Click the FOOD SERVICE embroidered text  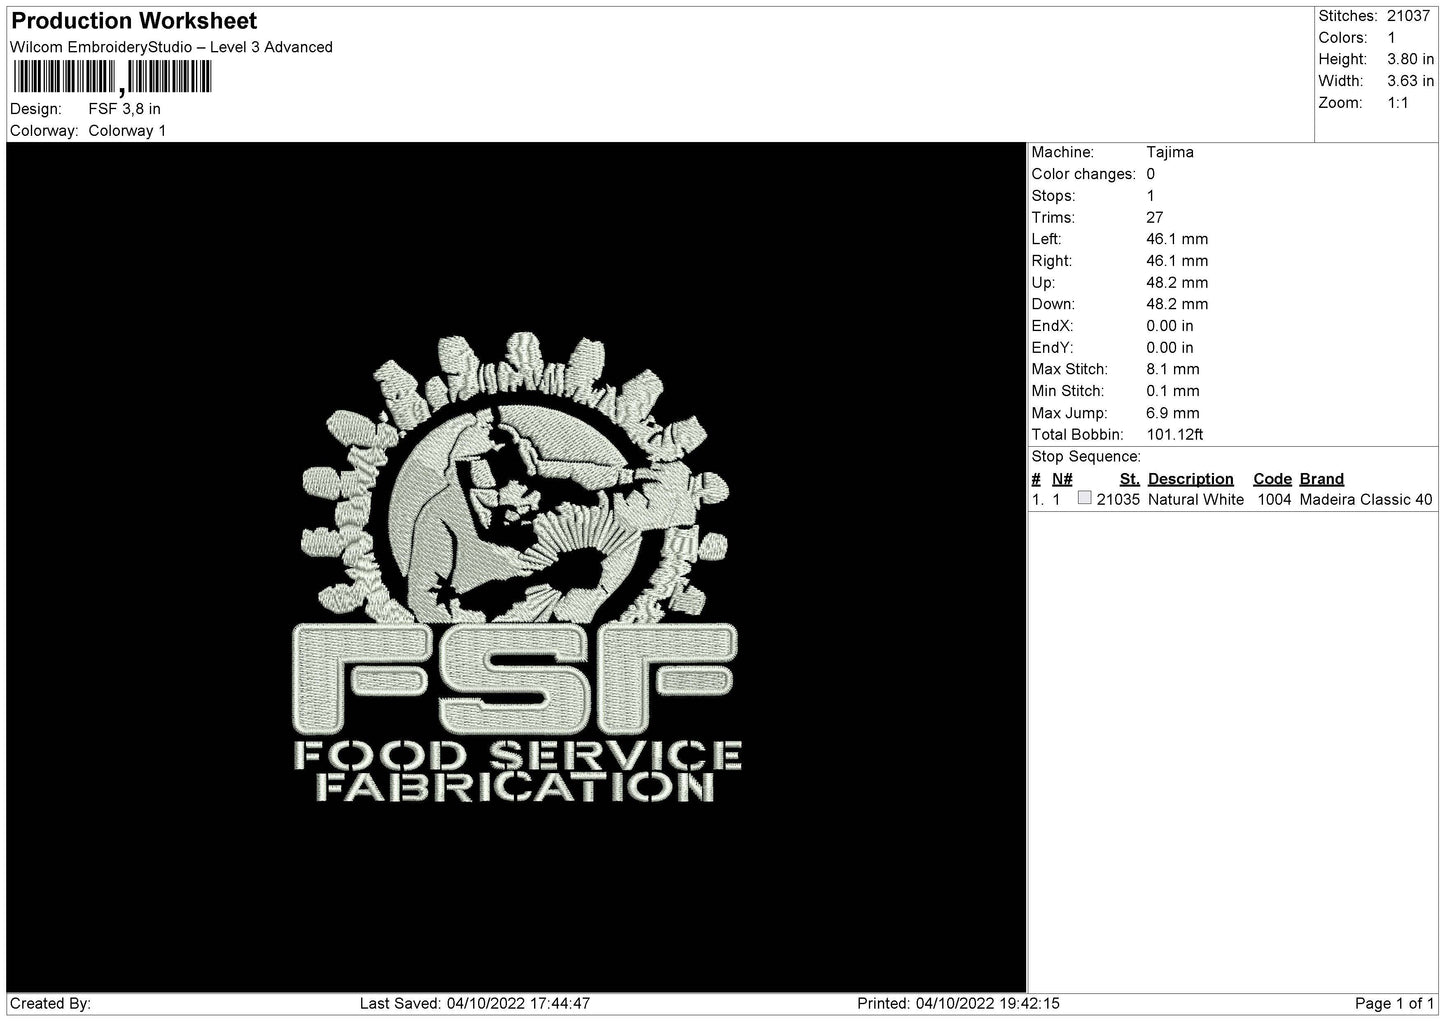(518, 755)
